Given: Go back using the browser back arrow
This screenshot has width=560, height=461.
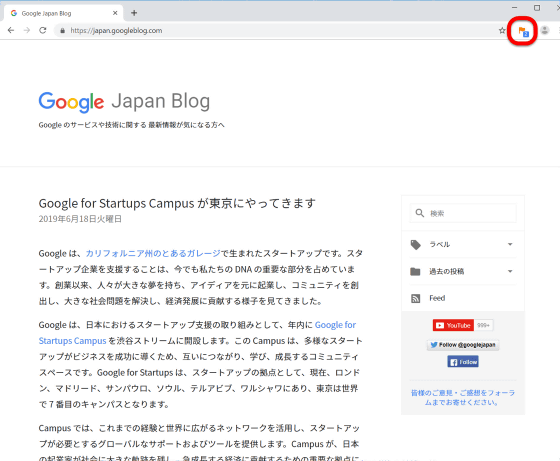Looking at the screenshot, I should click(11, 30).
